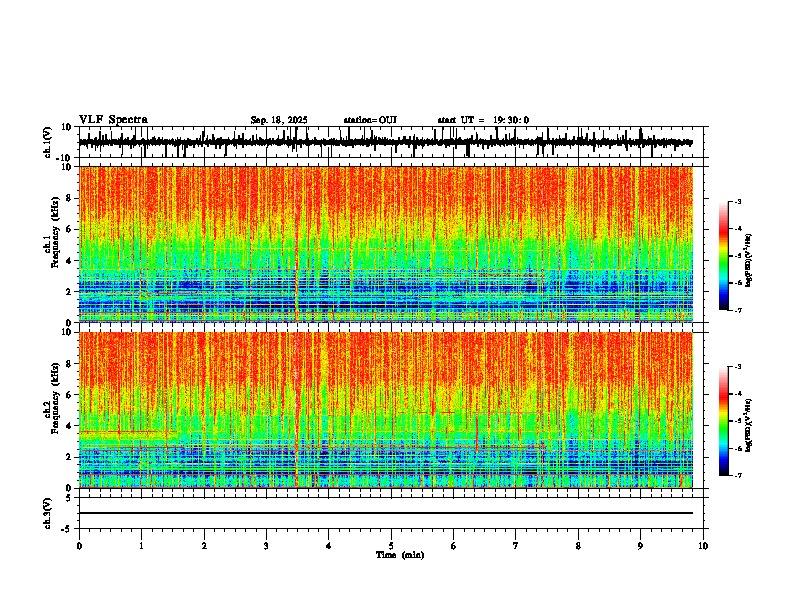Click the "5" tick of ch.3(V) axis
This screenshot has width=792, height=612.
[x=70, y=497]
